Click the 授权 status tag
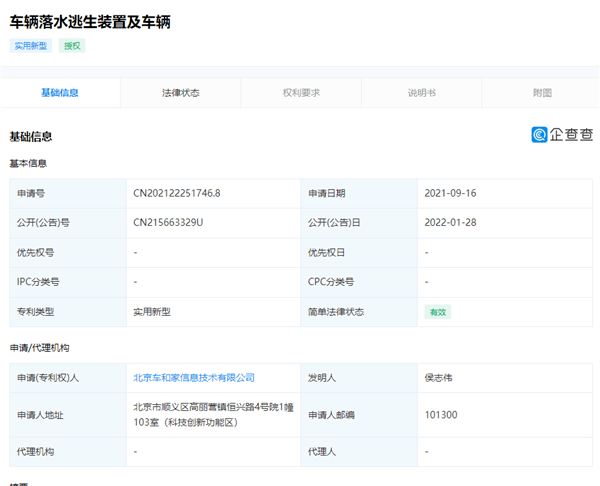The width and height of the screenshot is (600, 486). (73, 45)
